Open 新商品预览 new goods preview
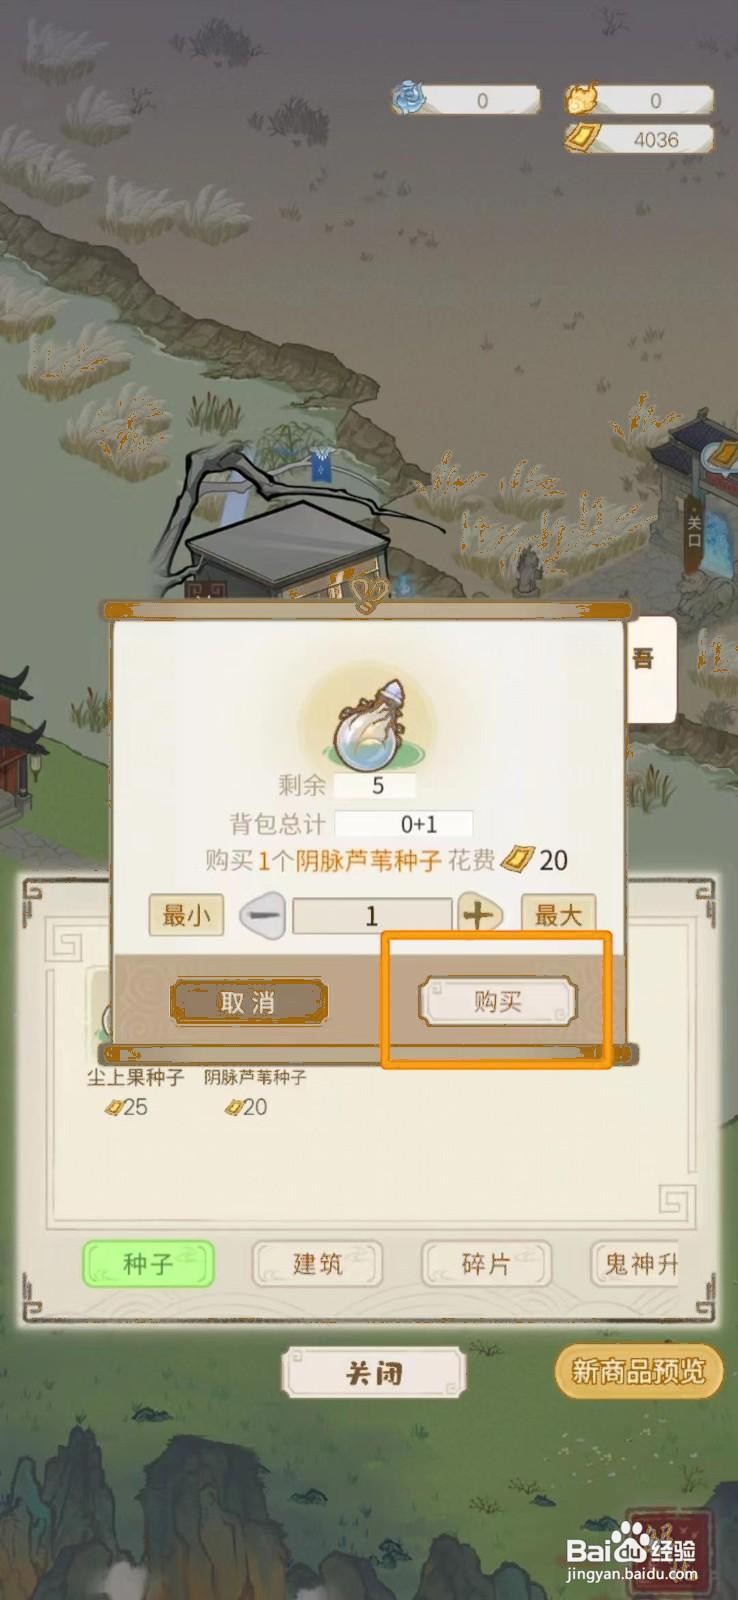The height and width of the screenshot is (1600, 738). pyautogui.click(x=638, y=1371)
